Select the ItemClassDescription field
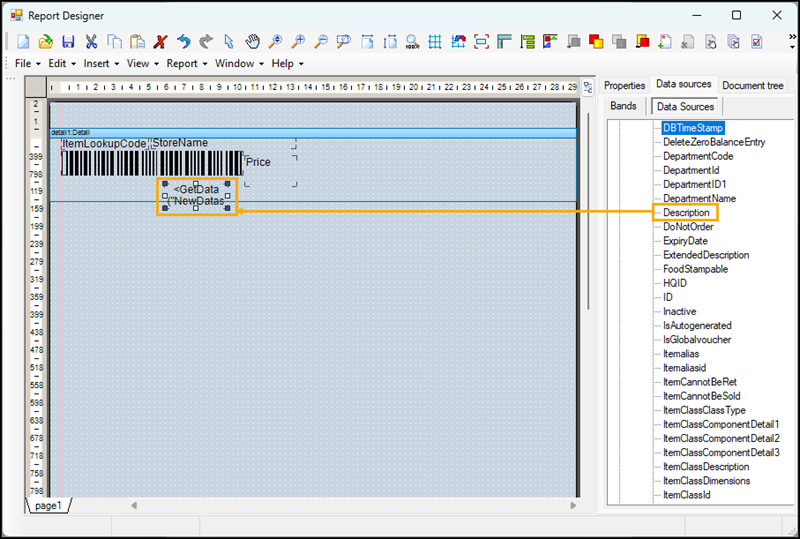Screen dimensions: 800x539 [706, 467]
